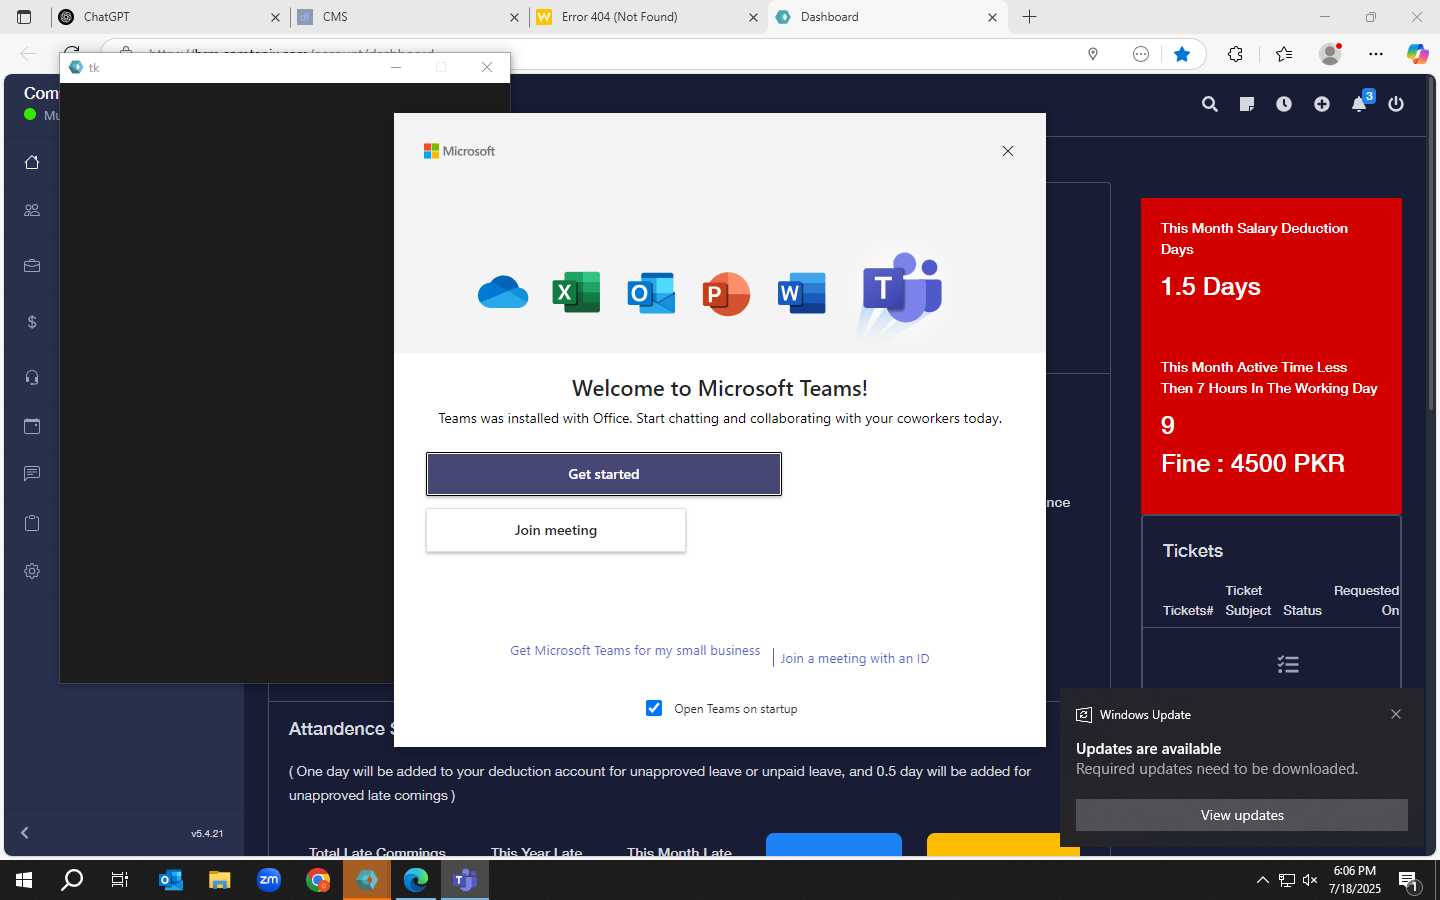Show hidden system tray icons

point(1262,880)
